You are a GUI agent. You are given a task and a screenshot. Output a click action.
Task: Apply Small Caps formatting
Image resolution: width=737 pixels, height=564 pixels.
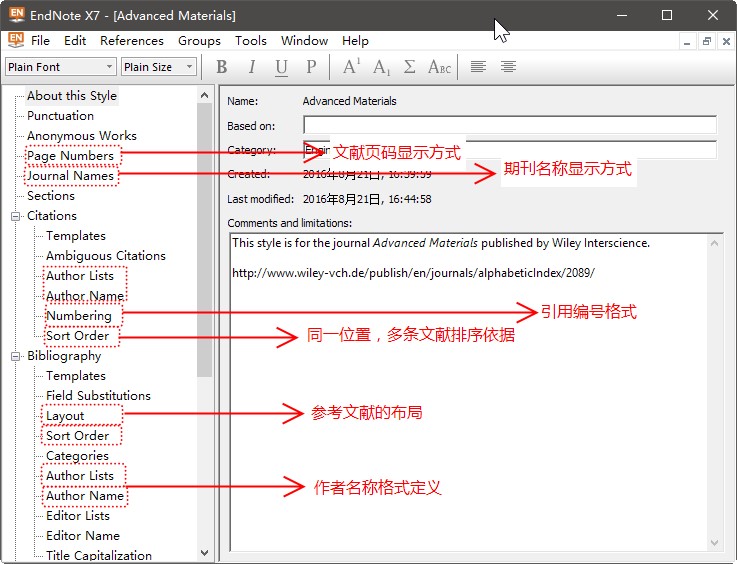tap(439, 67)
